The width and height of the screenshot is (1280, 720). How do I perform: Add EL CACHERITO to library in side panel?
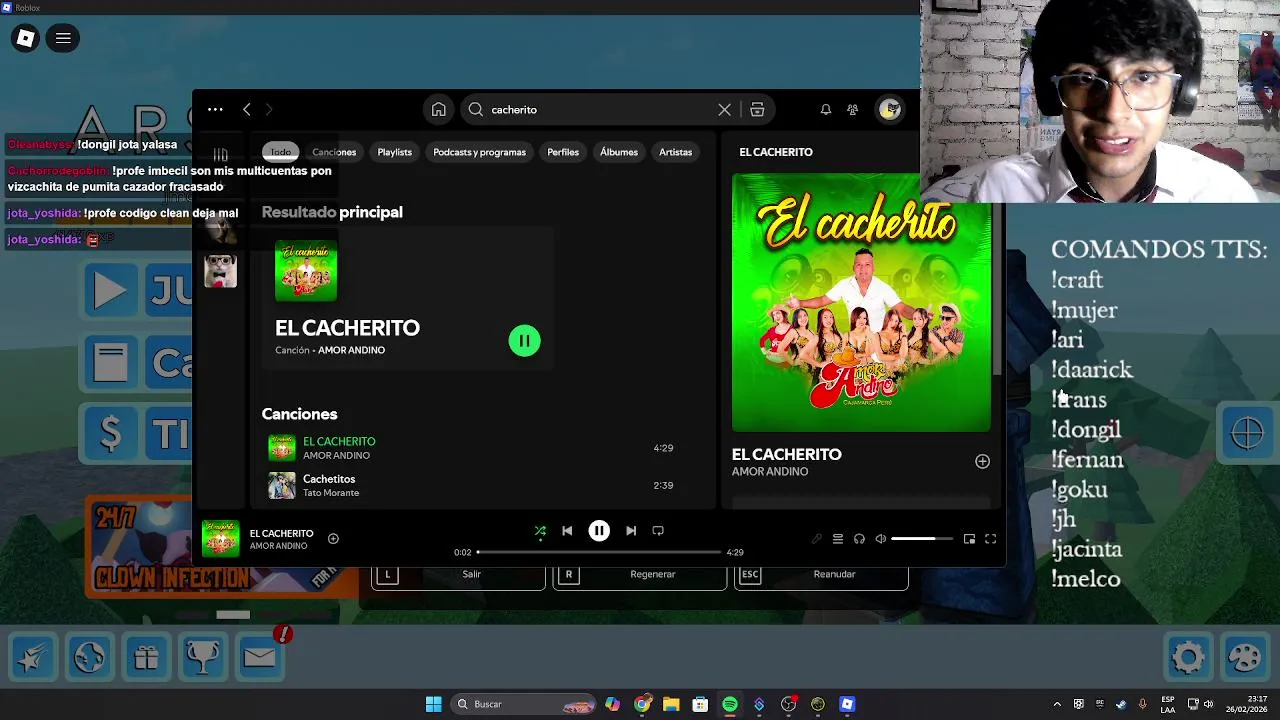pos(982,461)
